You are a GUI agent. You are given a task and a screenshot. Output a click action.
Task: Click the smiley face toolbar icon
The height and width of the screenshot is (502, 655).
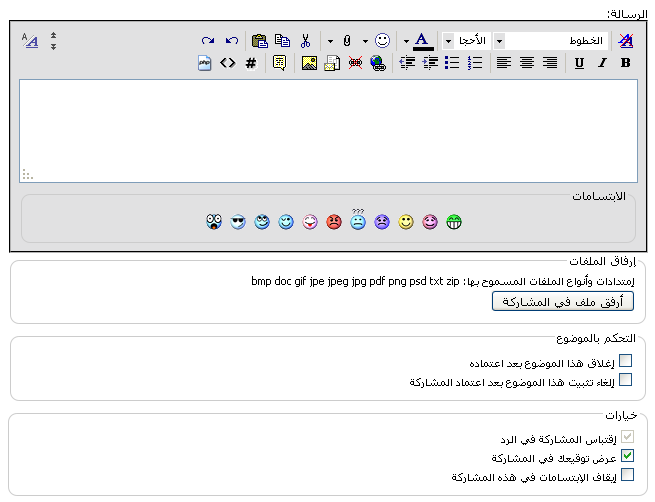coord(382,41)
